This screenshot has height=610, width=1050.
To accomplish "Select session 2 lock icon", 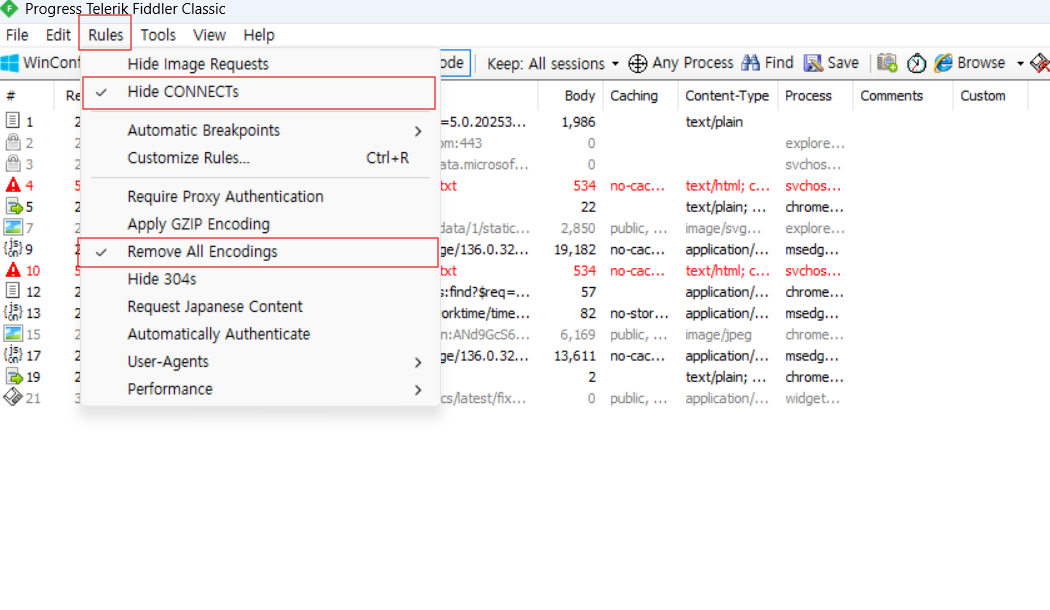I will pos(13,142).
